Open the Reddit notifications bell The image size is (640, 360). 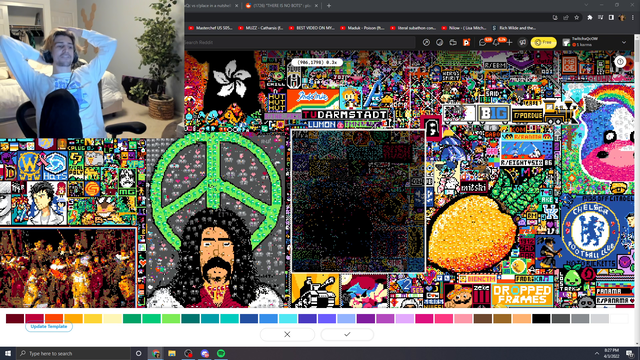tap(496, 42)
